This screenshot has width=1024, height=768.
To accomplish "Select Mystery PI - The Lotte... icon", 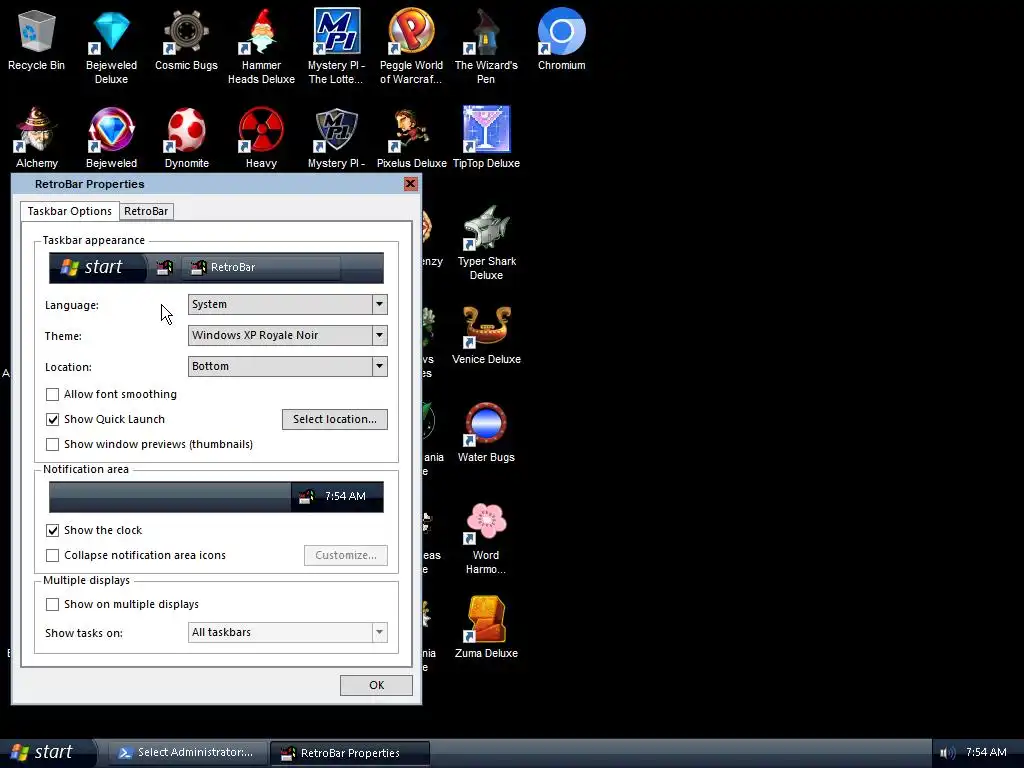I will (x=336, y=46).
